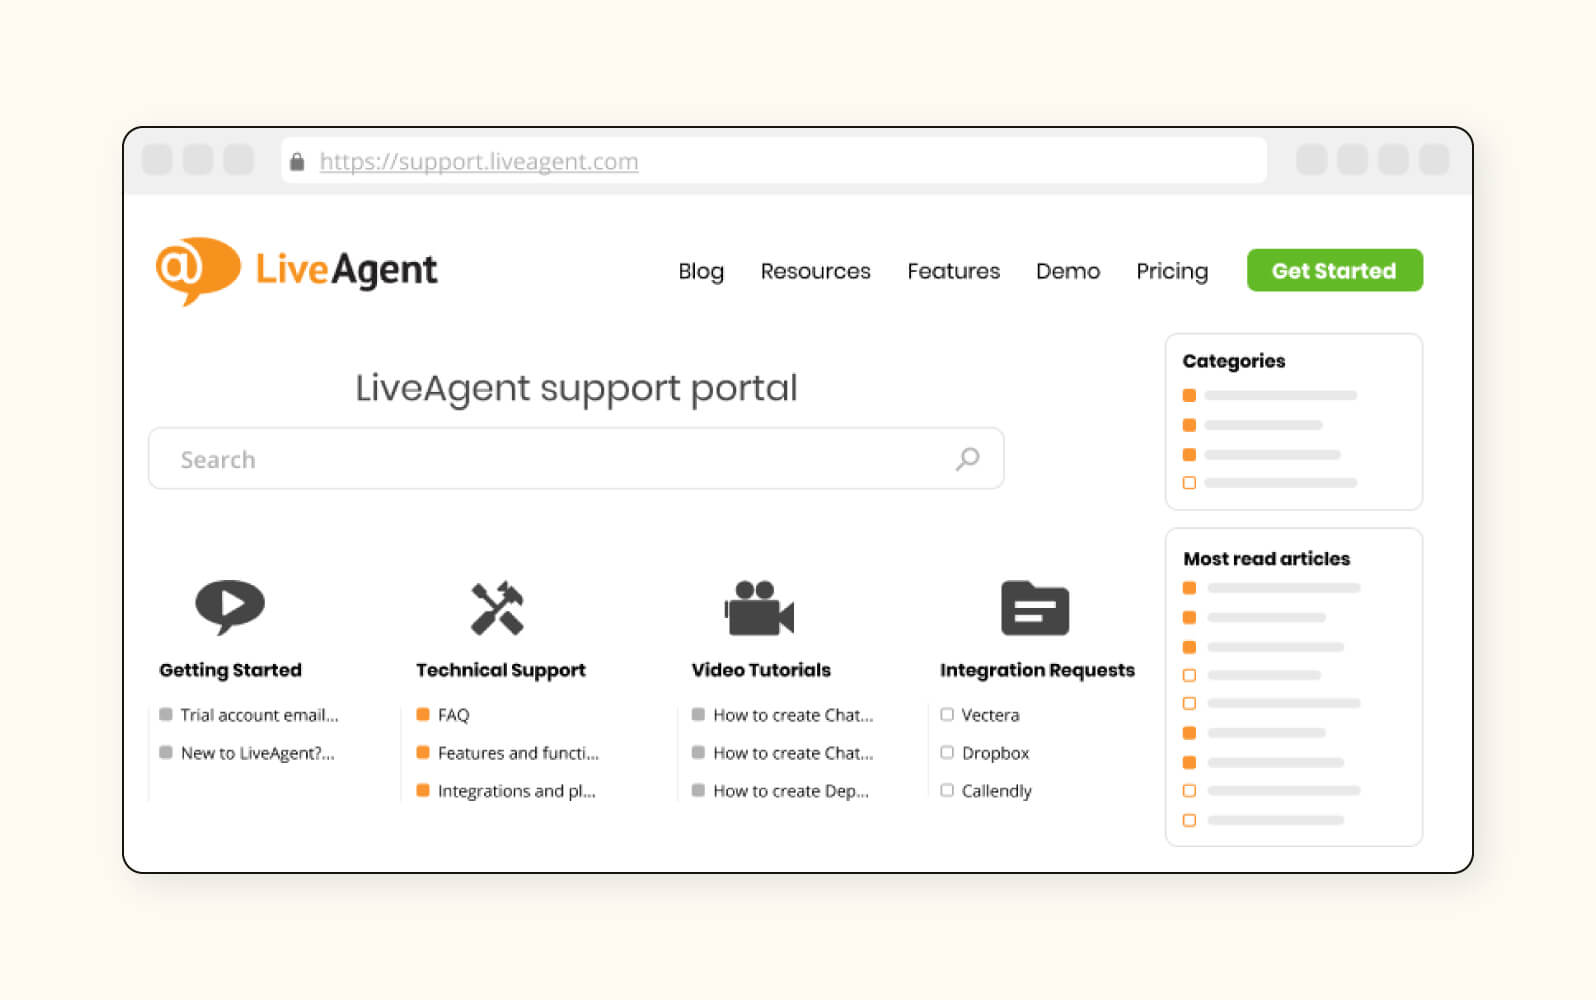
Task: Open the 'Trial account email...' article
Action: pos(259,715)
